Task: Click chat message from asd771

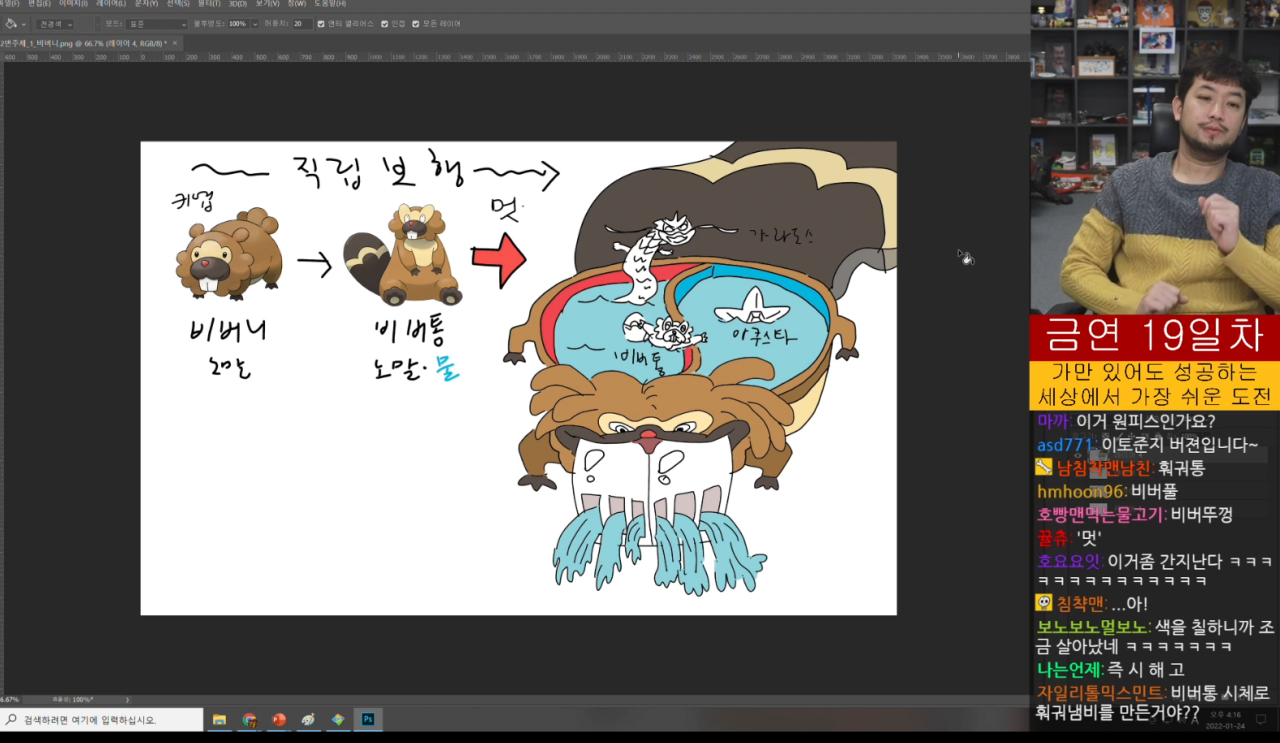Action: coord(1147,444)
